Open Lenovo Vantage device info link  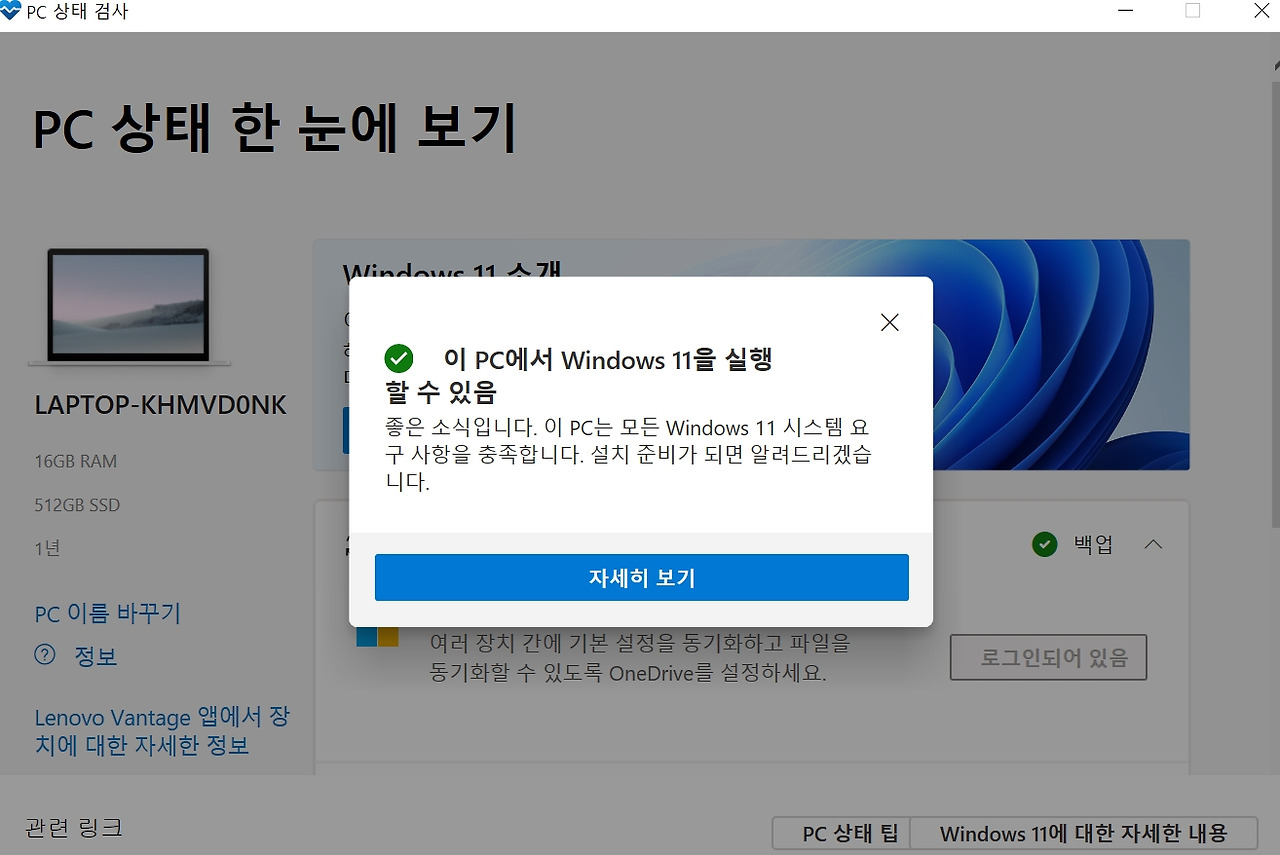tap(162, 731)
